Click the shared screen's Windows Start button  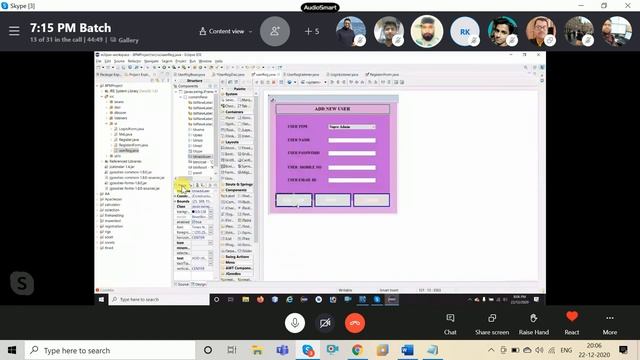tap(101, 299)
